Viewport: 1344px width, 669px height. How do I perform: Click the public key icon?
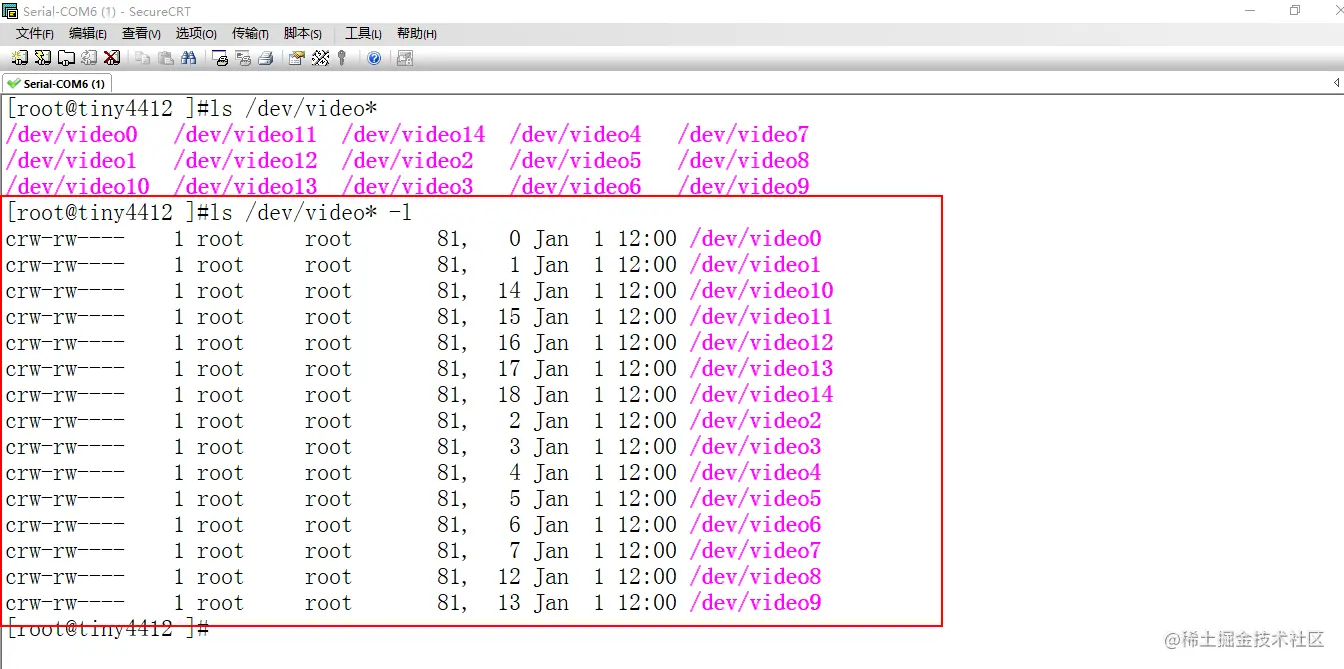pyautogui.click(x=342, y=58)
